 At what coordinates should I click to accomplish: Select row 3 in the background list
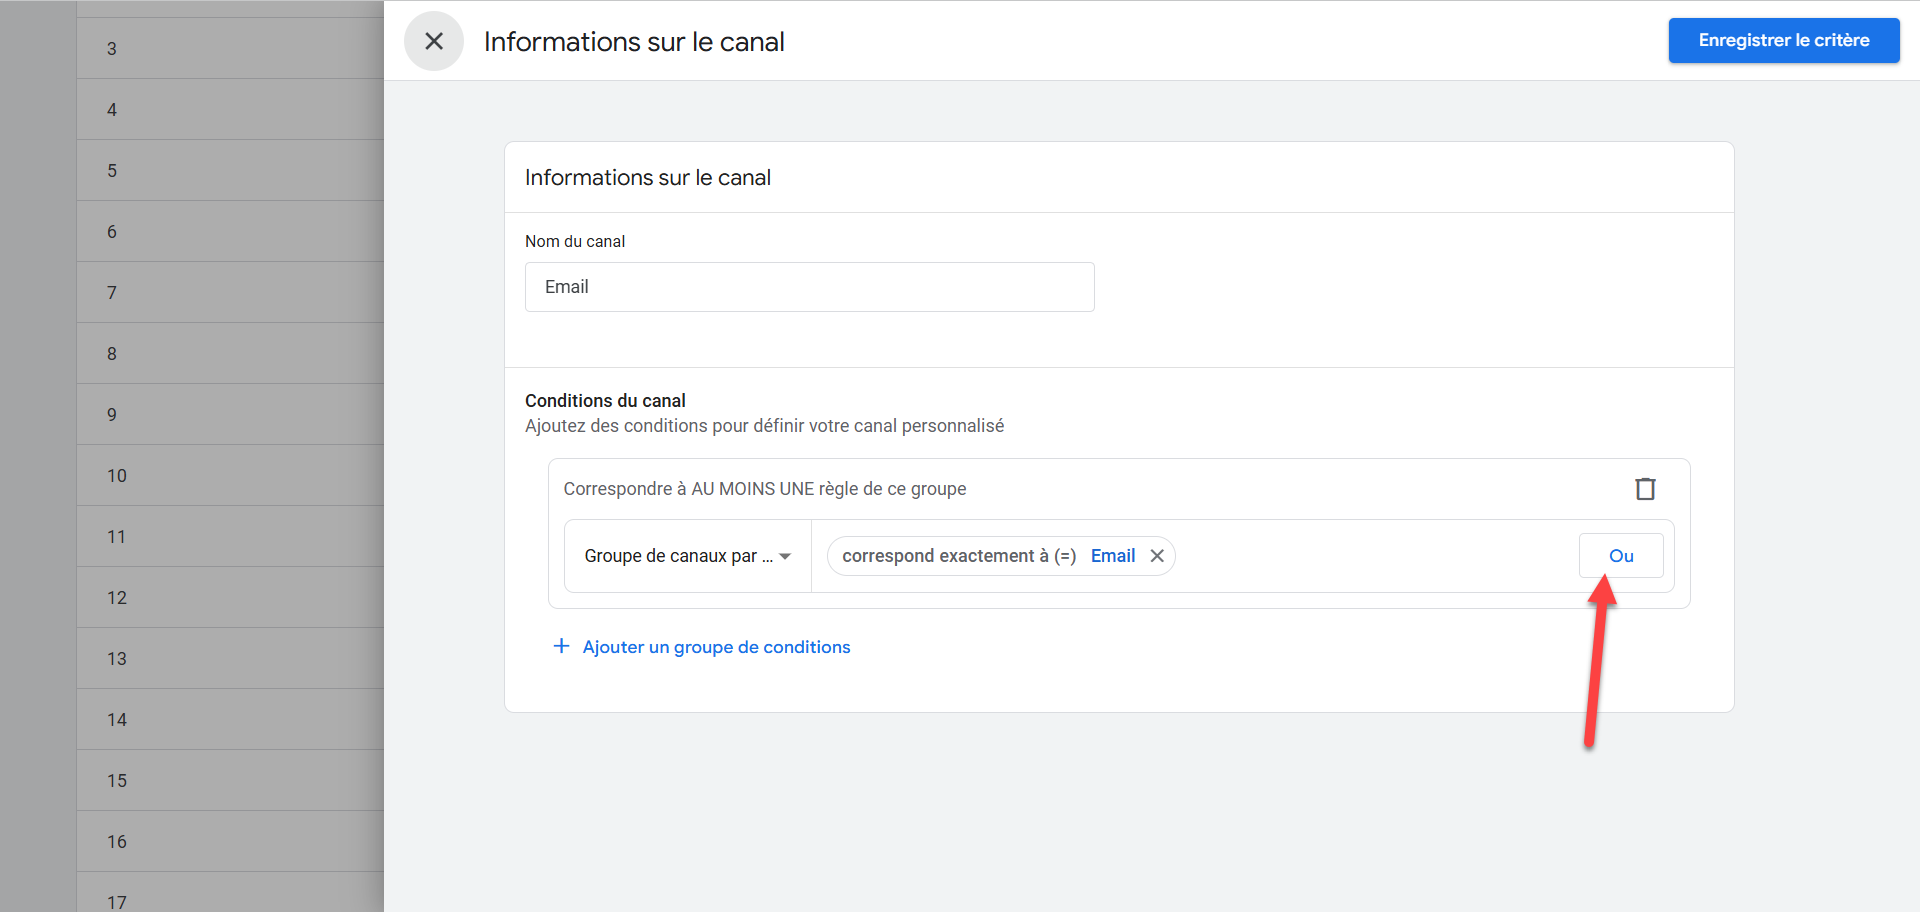[230, 49]
